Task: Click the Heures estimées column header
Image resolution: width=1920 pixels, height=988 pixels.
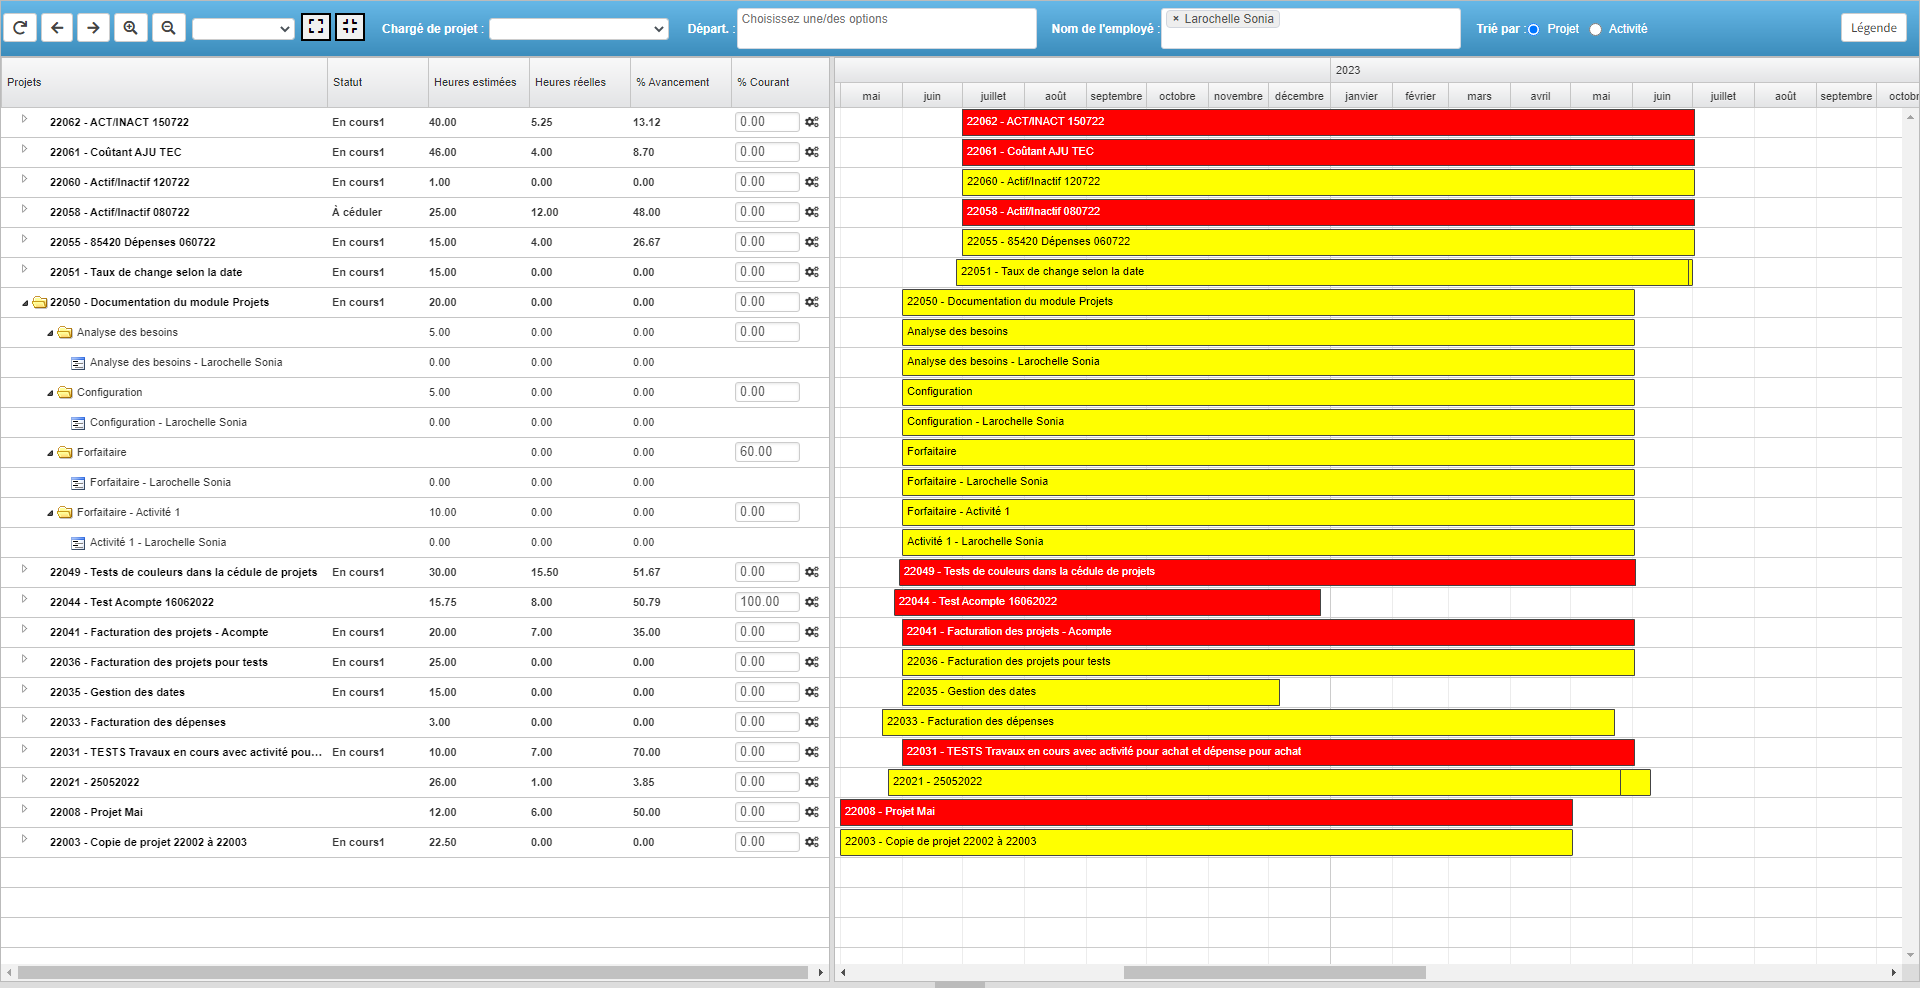Action: [475, 82]
